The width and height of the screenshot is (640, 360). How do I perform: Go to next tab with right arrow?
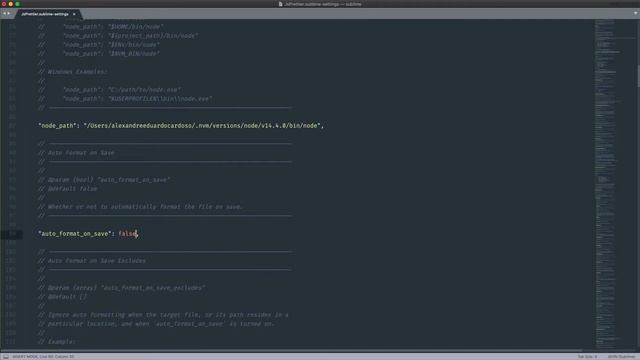(9, 13)
